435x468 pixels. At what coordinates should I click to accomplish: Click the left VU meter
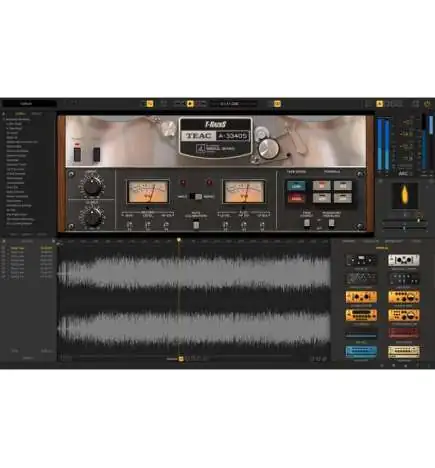pos(148,192)
